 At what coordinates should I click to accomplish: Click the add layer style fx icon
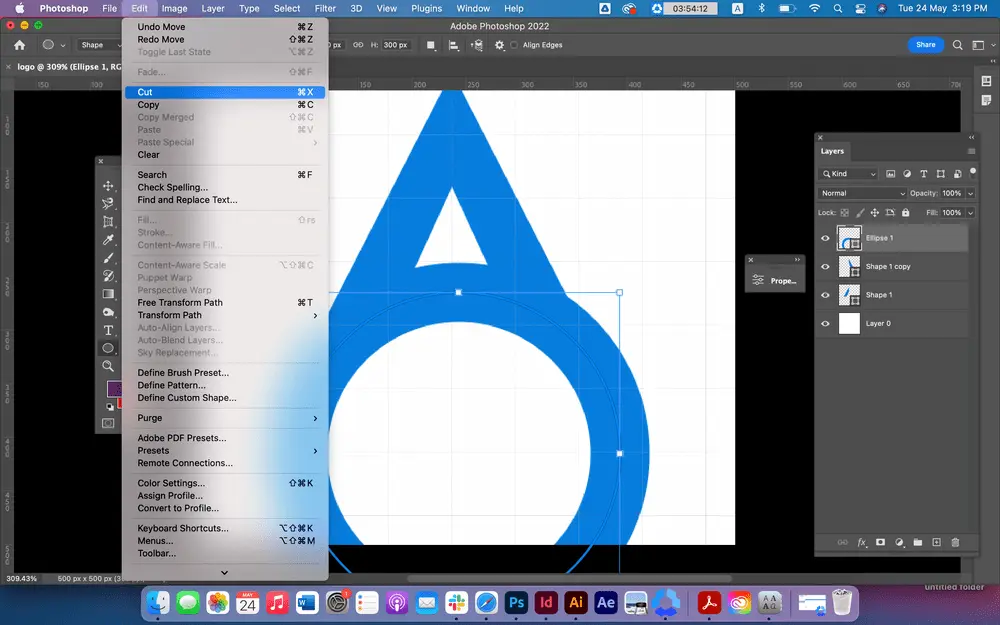(x=861, y=542)
